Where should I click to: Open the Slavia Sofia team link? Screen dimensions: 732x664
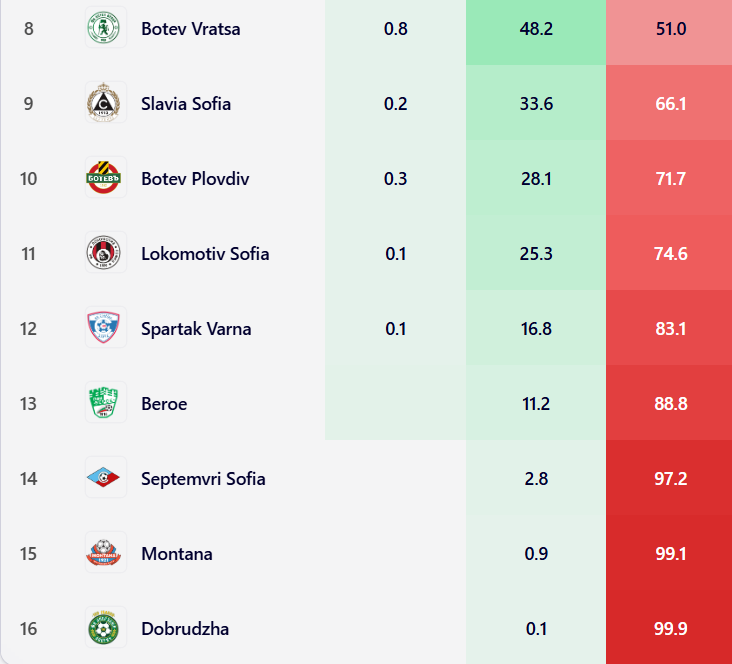(186, 104)
